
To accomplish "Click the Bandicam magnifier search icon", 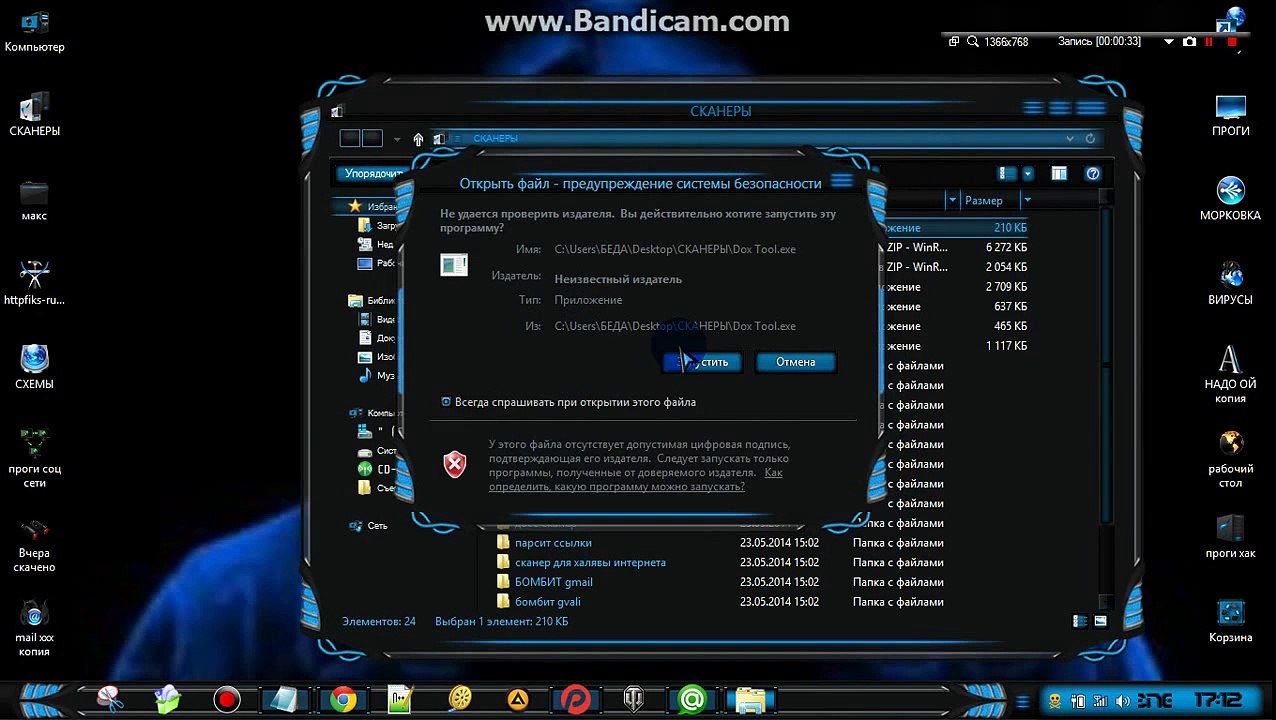I will [972, 42].
